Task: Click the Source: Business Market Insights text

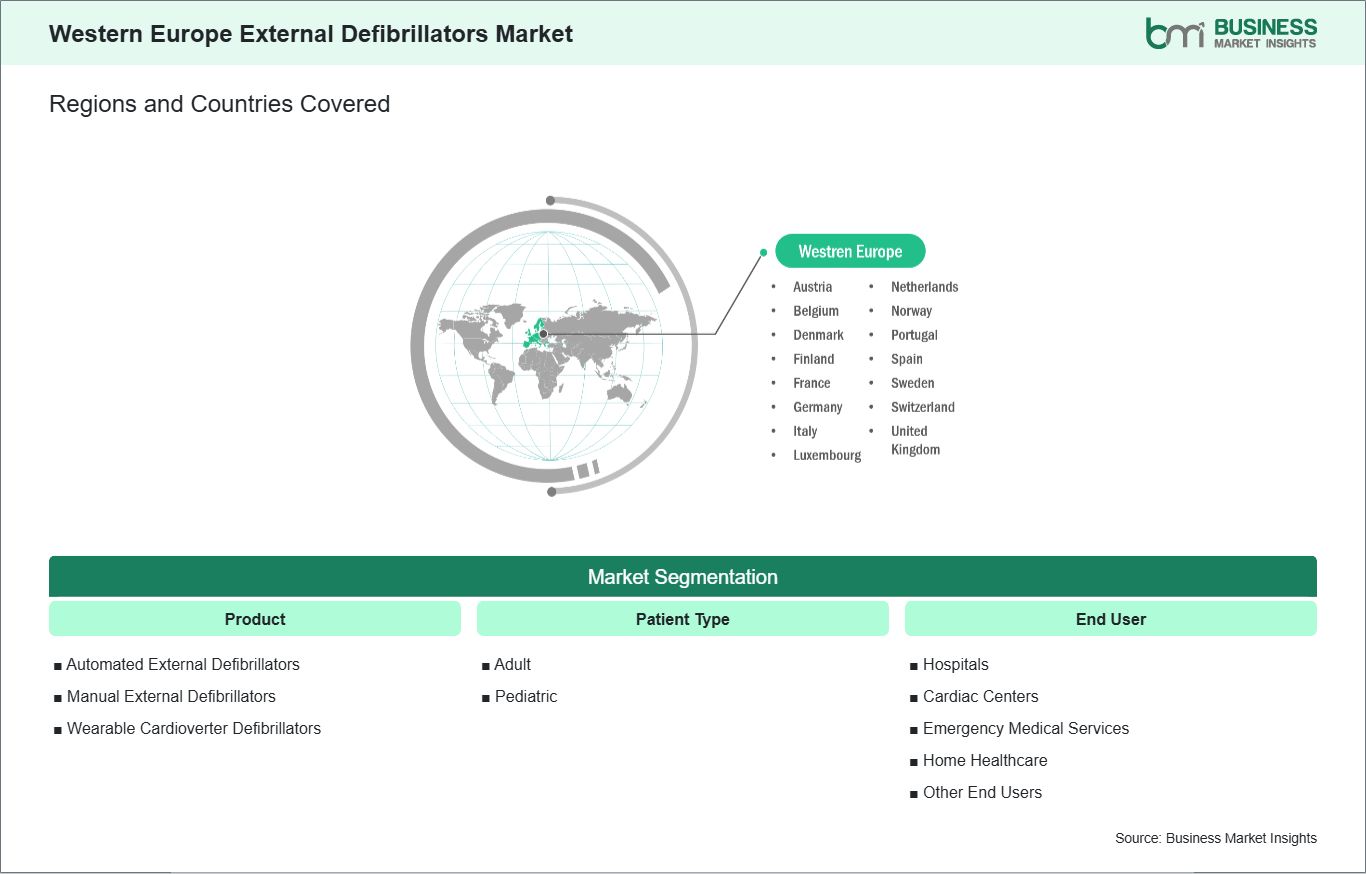Action: coord(1216,838)
